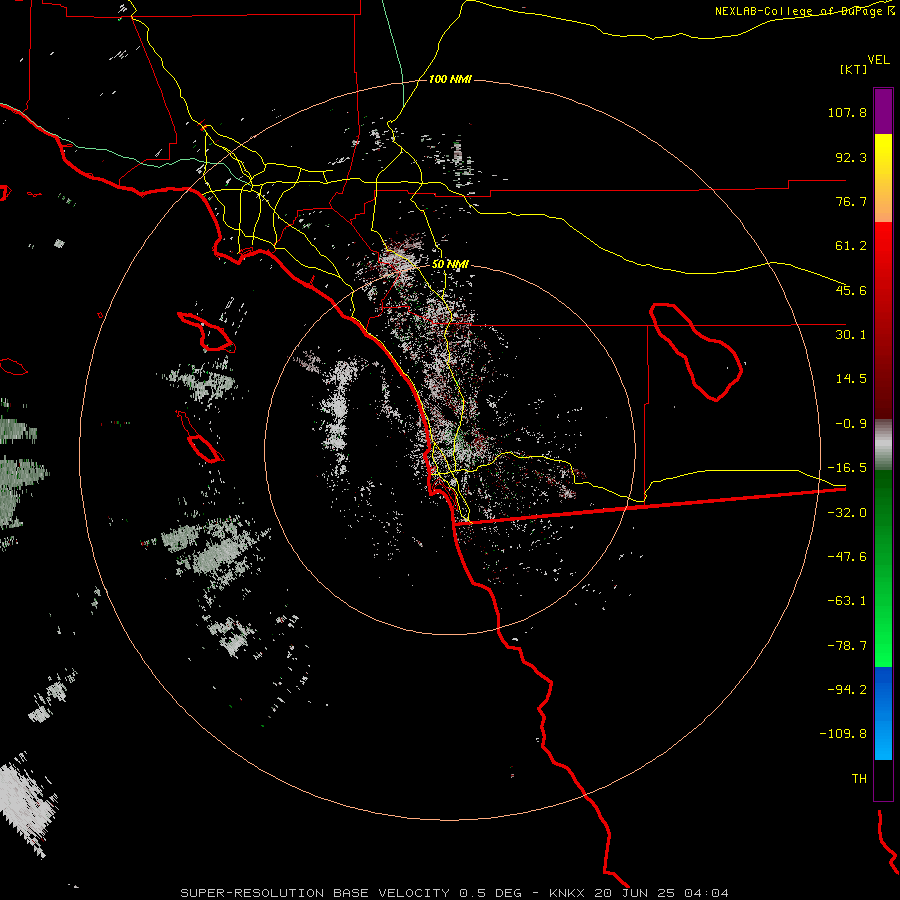Click the VEL legend title
The height and width of the screenshot is (900, 900).
pos(878,60)
